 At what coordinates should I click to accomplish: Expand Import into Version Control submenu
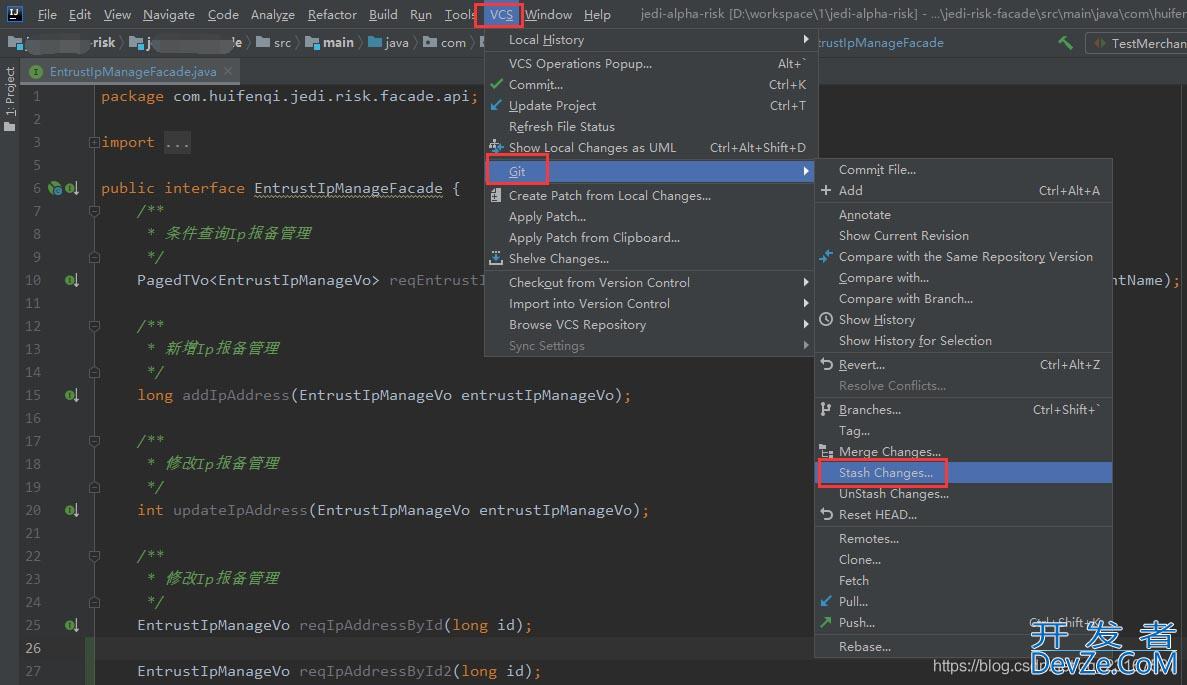[x=650, y=304]
